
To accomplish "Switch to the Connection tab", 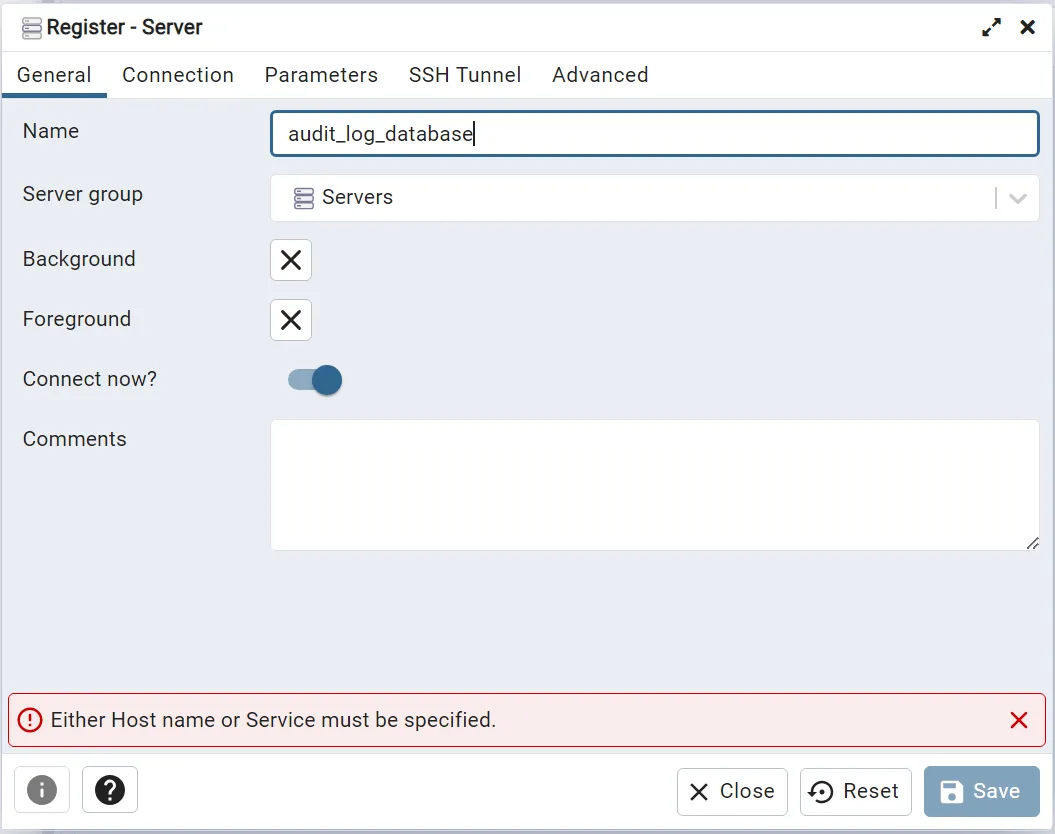I will click(178, 75).
